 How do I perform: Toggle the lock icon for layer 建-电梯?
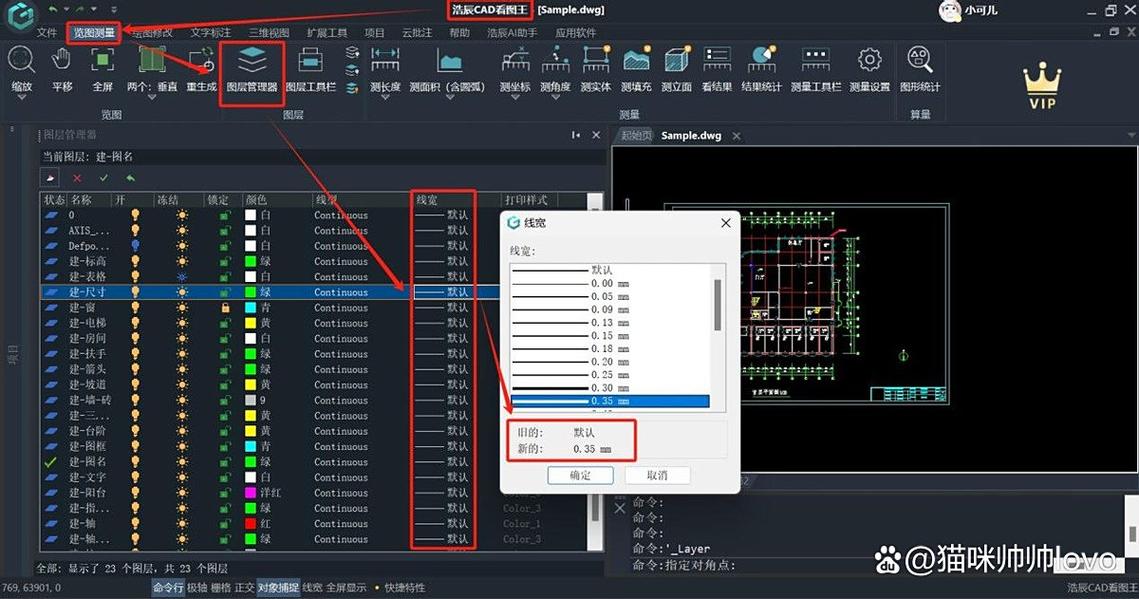[x=225, y=322]
